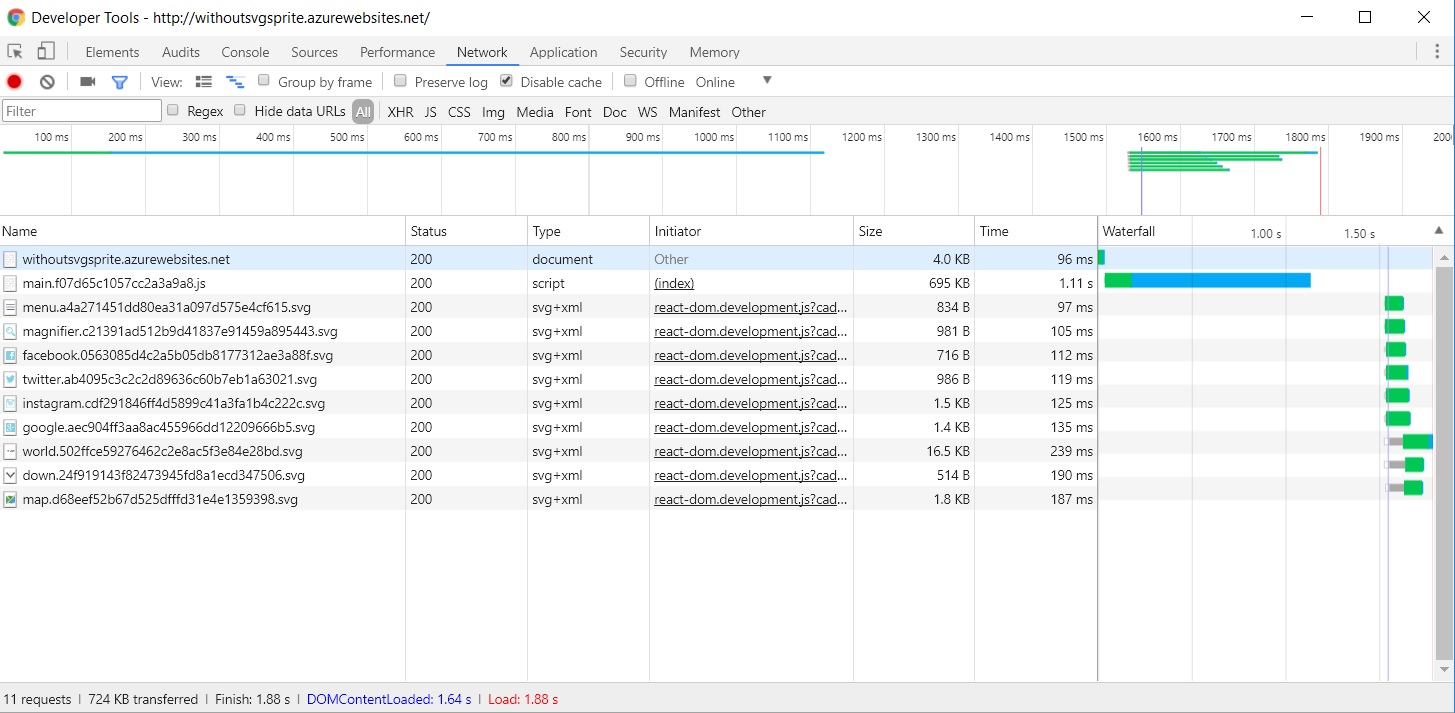This screenshot has height=713, width=1455.
Task: Switch to the Performance tab
Action: pos(397,52)
